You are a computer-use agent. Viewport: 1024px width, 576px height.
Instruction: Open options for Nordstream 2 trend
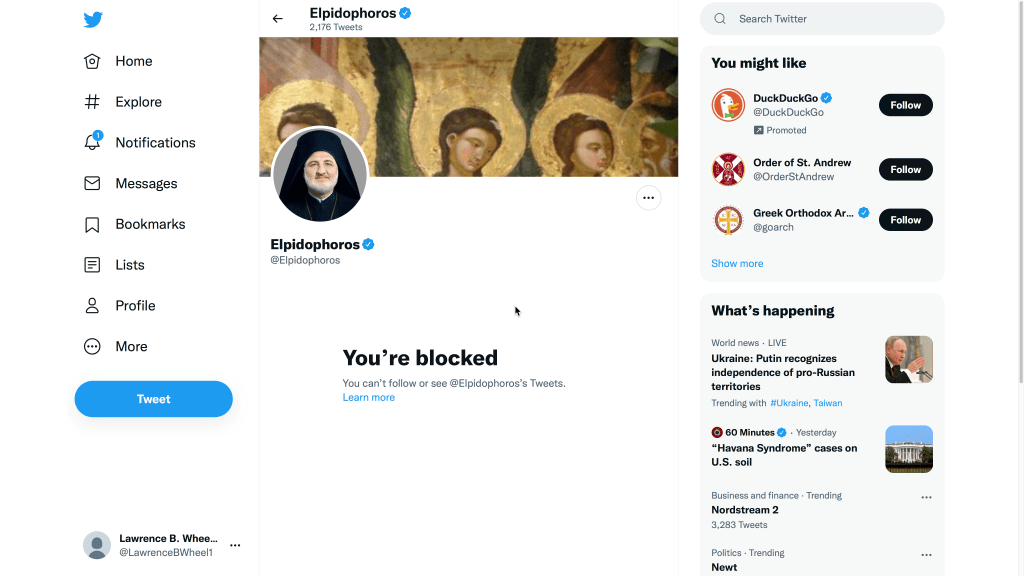tap(926, 497)
